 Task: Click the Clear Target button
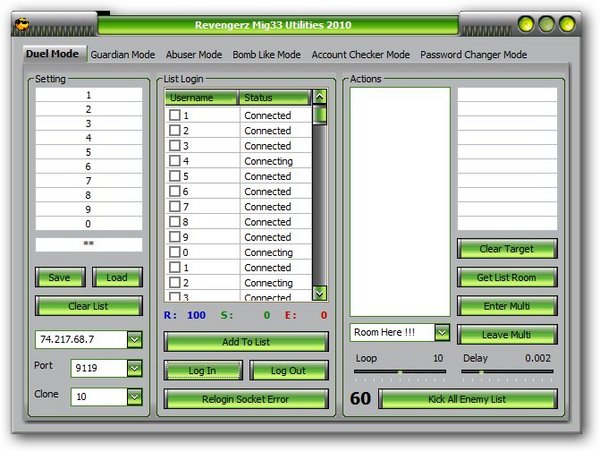[x=507, y=249]
